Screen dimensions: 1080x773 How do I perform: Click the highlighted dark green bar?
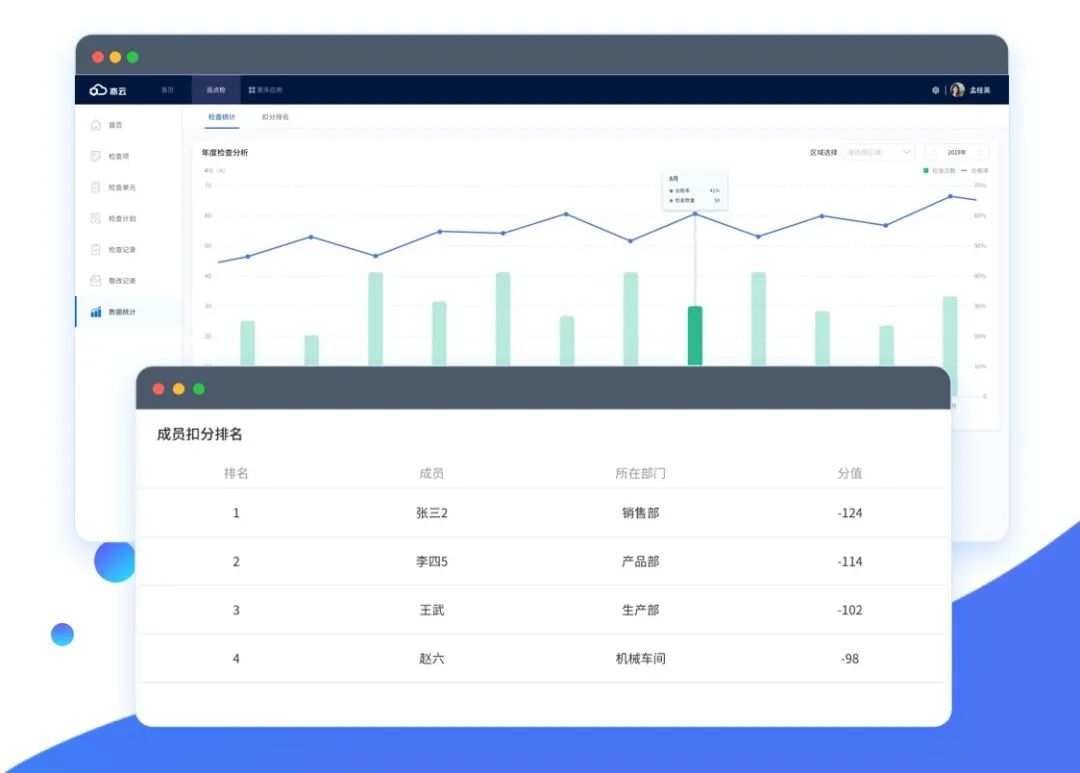(x=695, y=335)
